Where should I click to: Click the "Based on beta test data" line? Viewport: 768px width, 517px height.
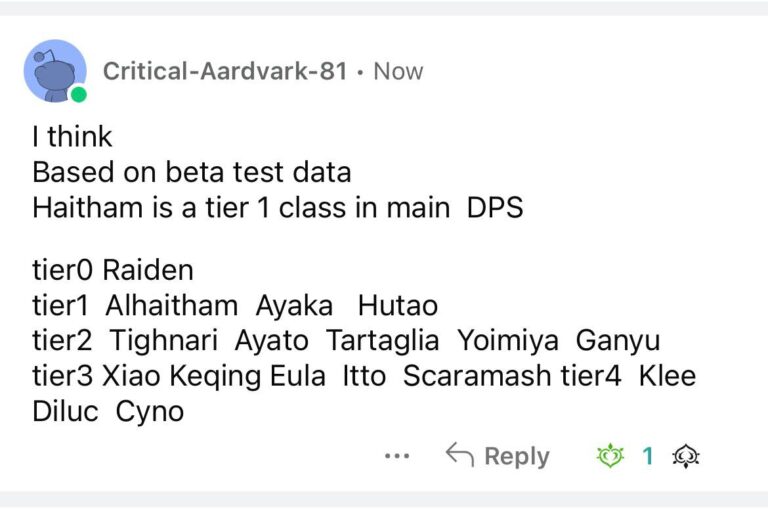tap(192, 172)
